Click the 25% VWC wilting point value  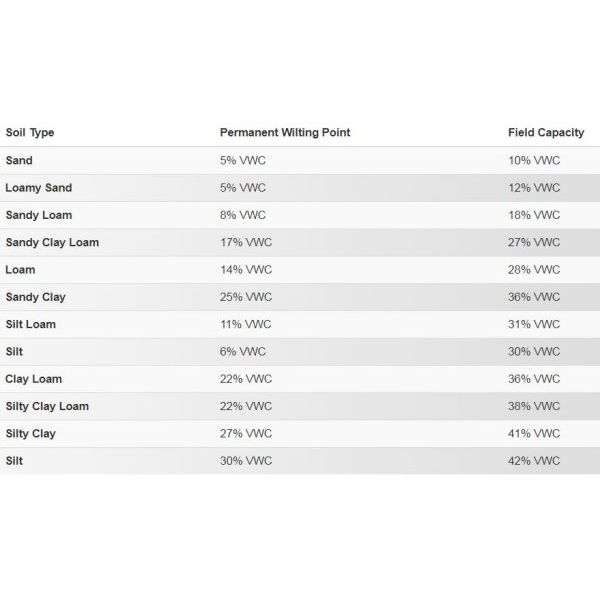point(246,297)
